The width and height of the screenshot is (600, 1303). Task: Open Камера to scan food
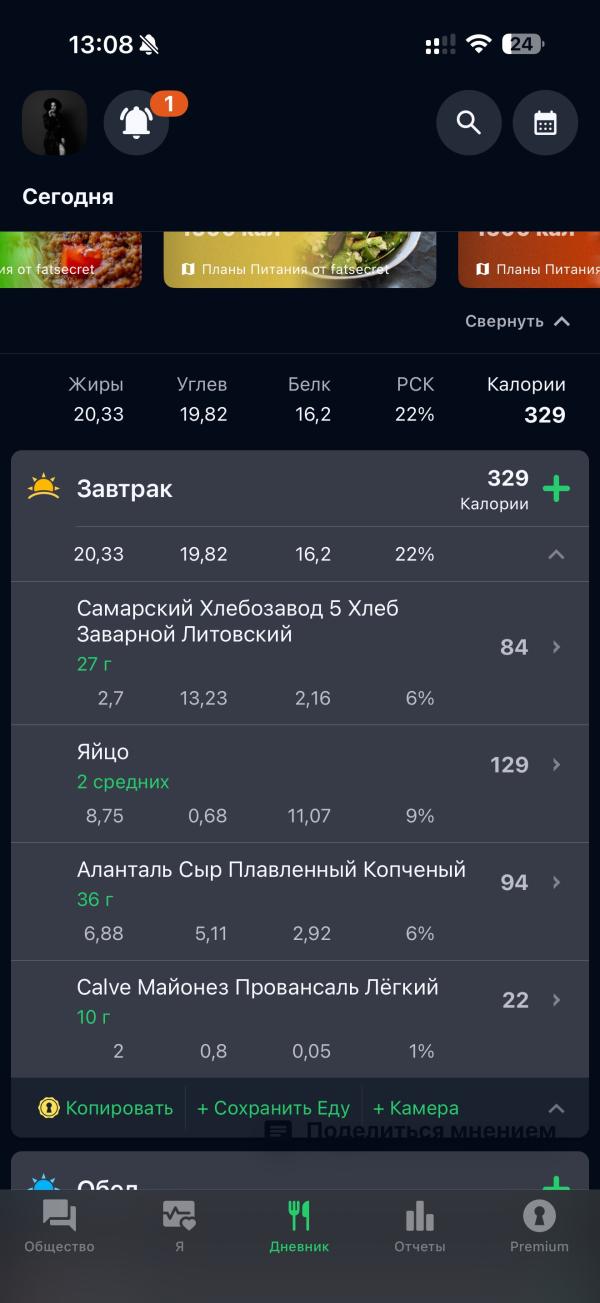click(x=415, y=1108)
